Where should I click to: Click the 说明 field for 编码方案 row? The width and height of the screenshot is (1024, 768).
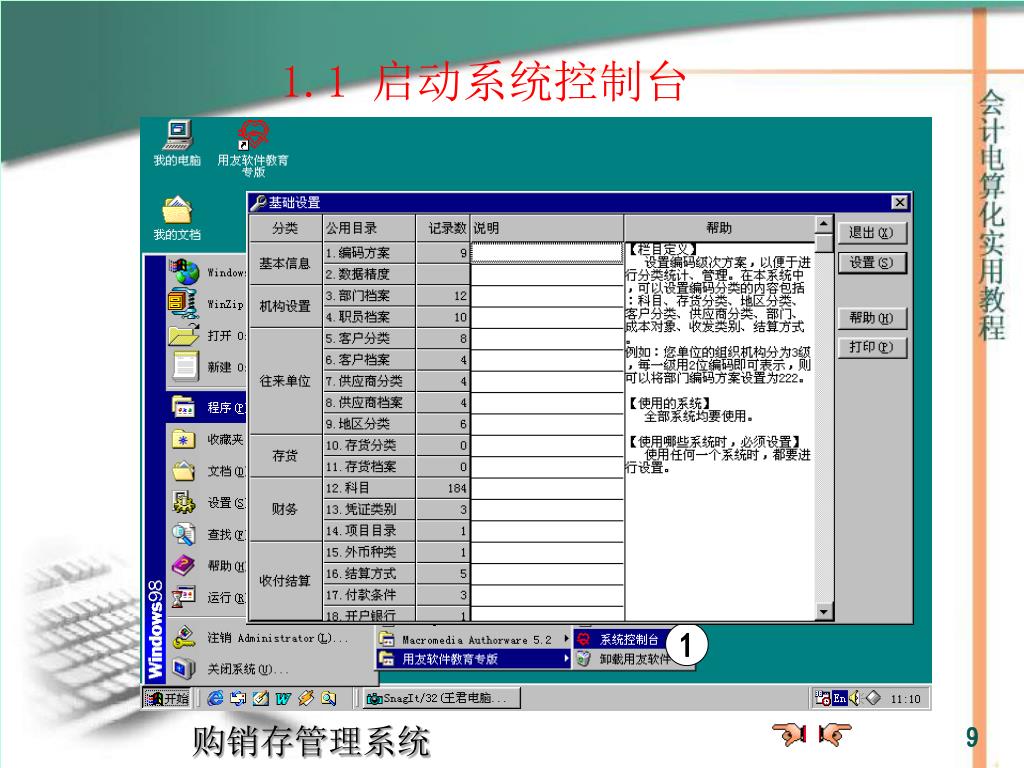[547, 253]
